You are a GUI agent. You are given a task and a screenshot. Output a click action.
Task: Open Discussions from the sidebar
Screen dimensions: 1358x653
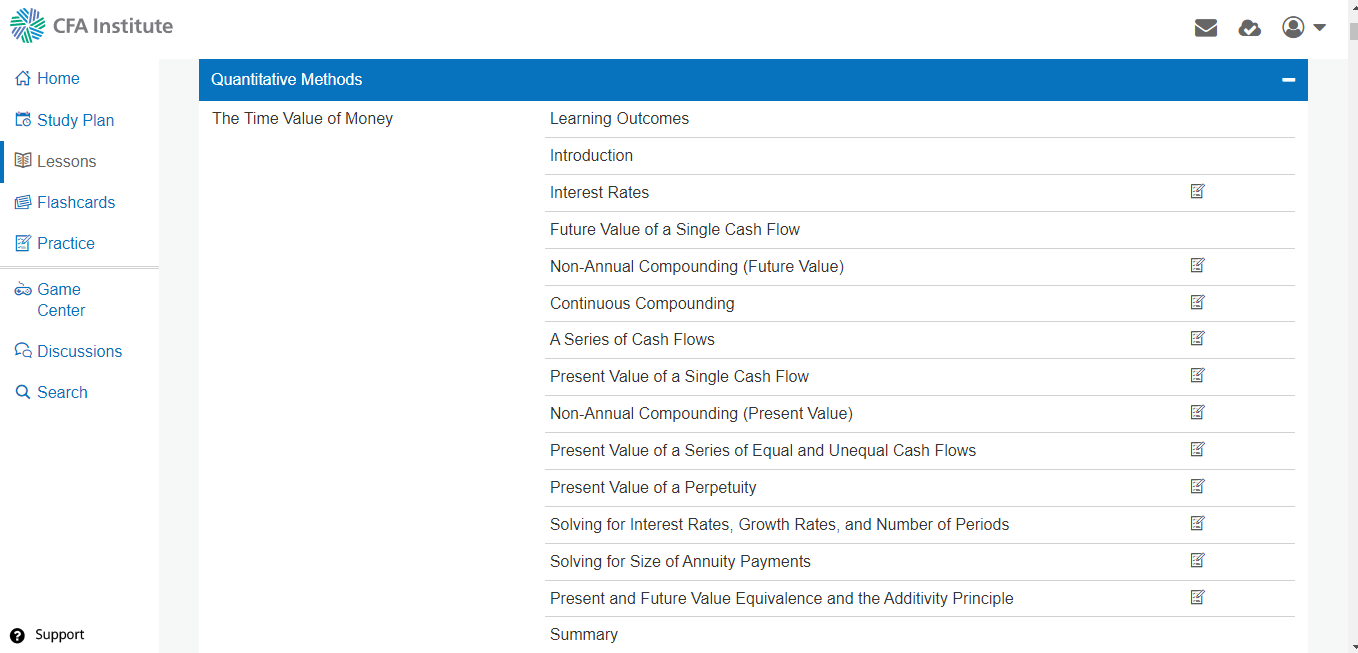tap(79, 351)
